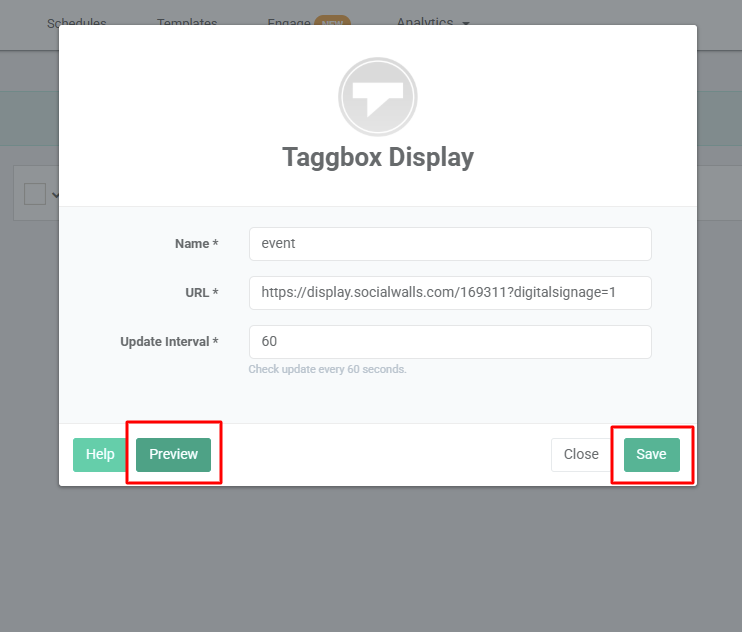Click the Taggbox logo icon

(x=378, y=97)
